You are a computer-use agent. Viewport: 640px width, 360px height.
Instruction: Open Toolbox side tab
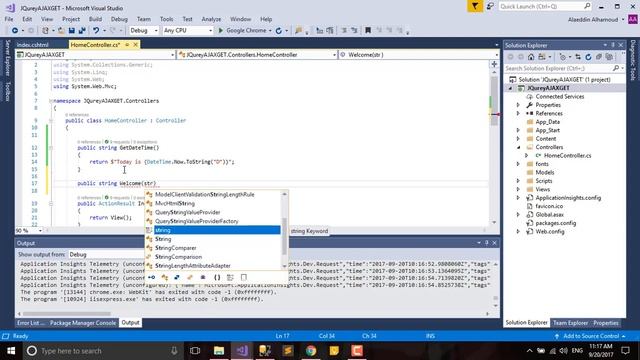[7, 91]
